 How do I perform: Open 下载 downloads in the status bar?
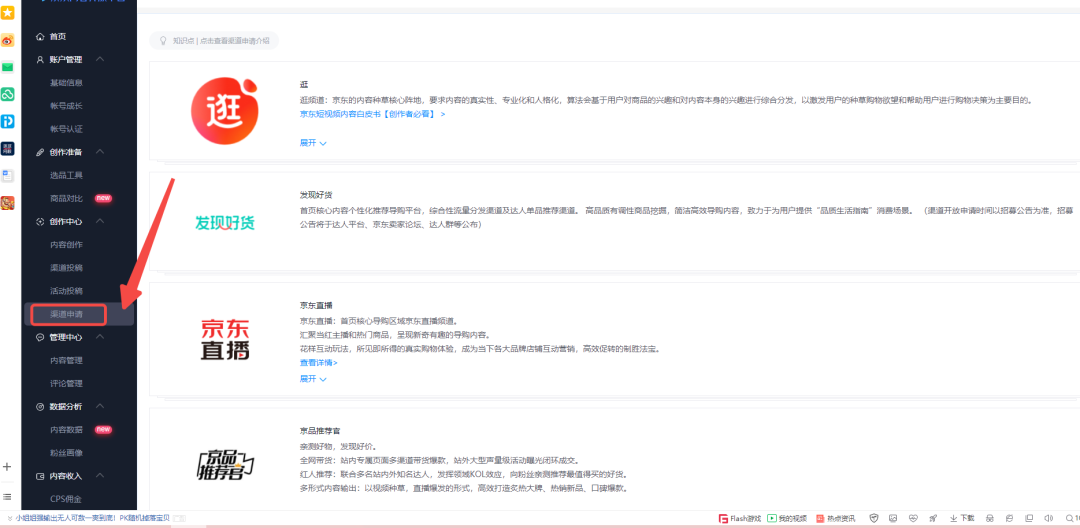click(962, 518)
